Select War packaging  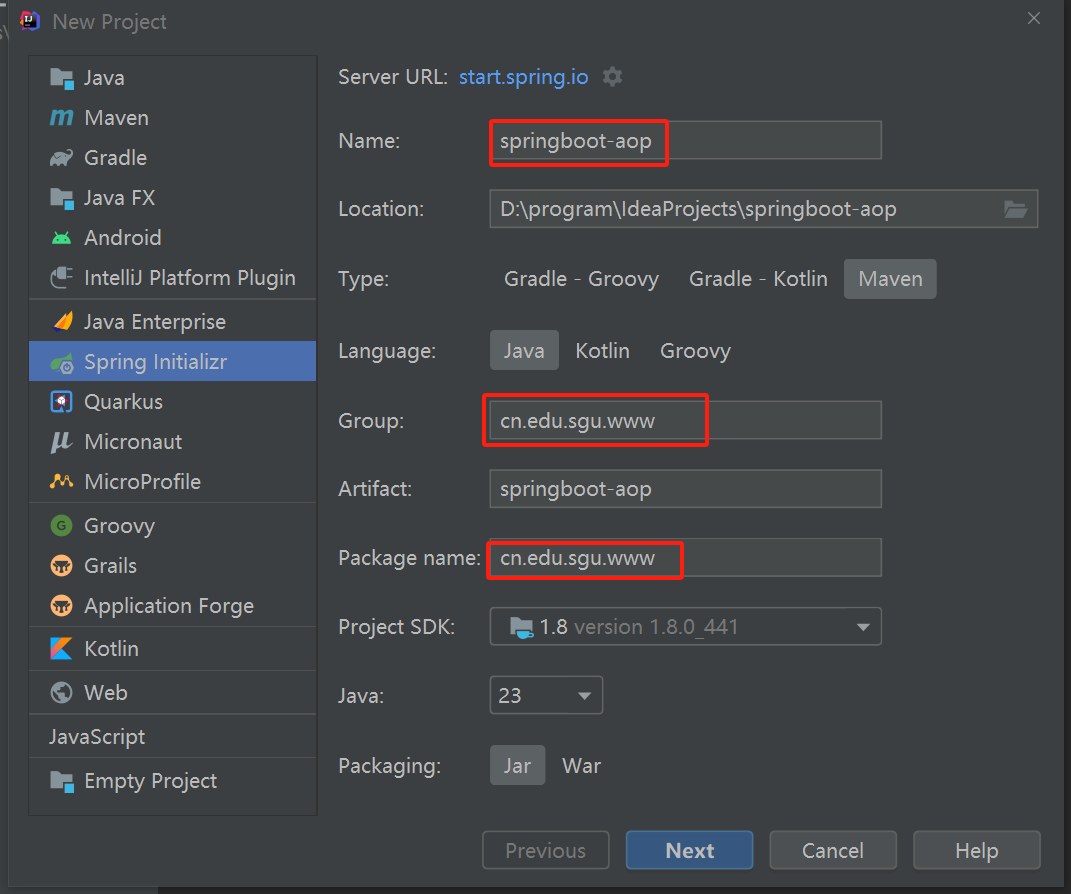coord(581,766)
